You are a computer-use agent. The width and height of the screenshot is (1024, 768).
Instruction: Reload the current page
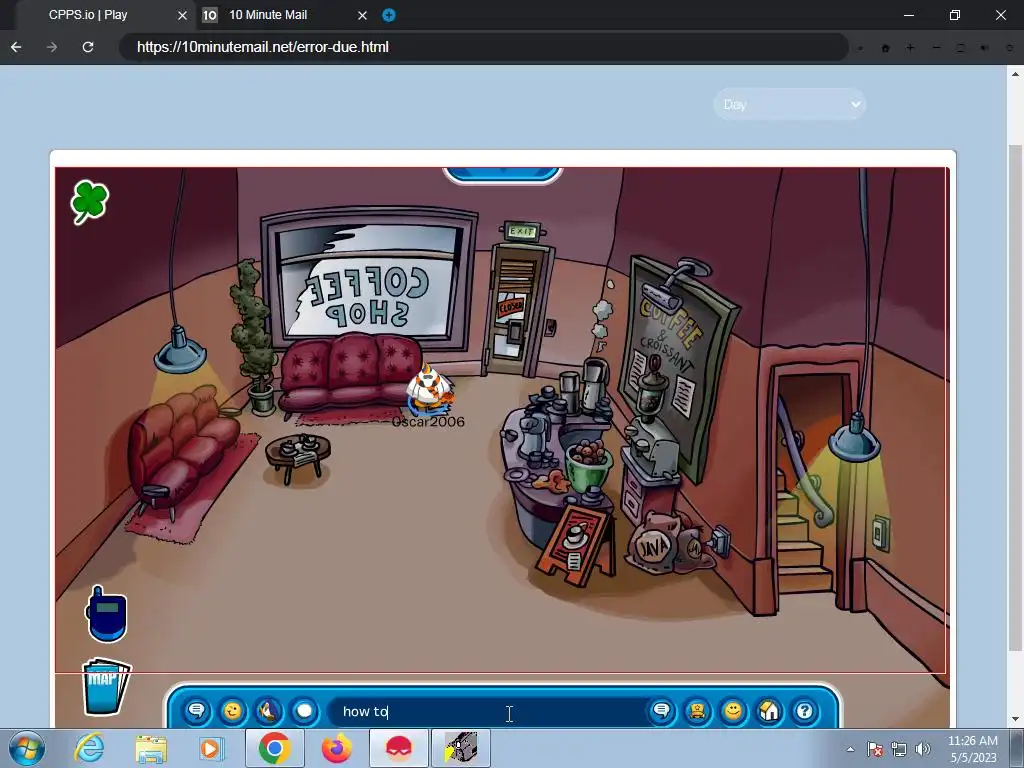(x=88, y=47)
